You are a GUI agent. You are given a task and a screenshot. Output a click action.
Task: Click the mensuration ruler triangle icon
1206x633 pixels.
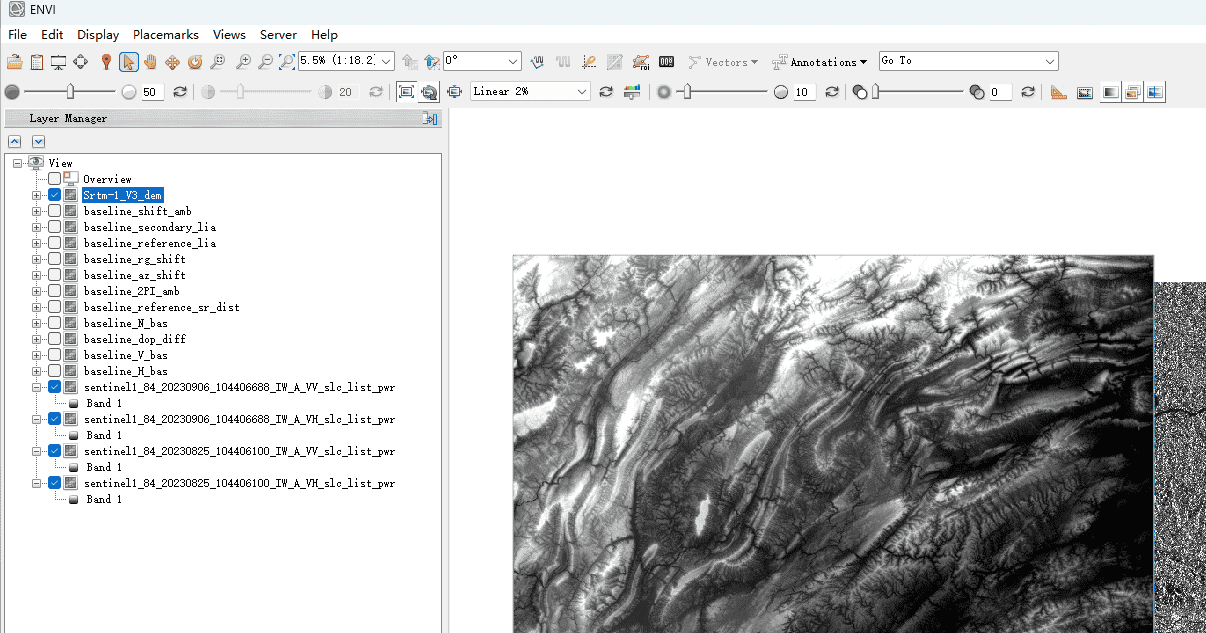pyautogui.click(x=1059, y=92)
